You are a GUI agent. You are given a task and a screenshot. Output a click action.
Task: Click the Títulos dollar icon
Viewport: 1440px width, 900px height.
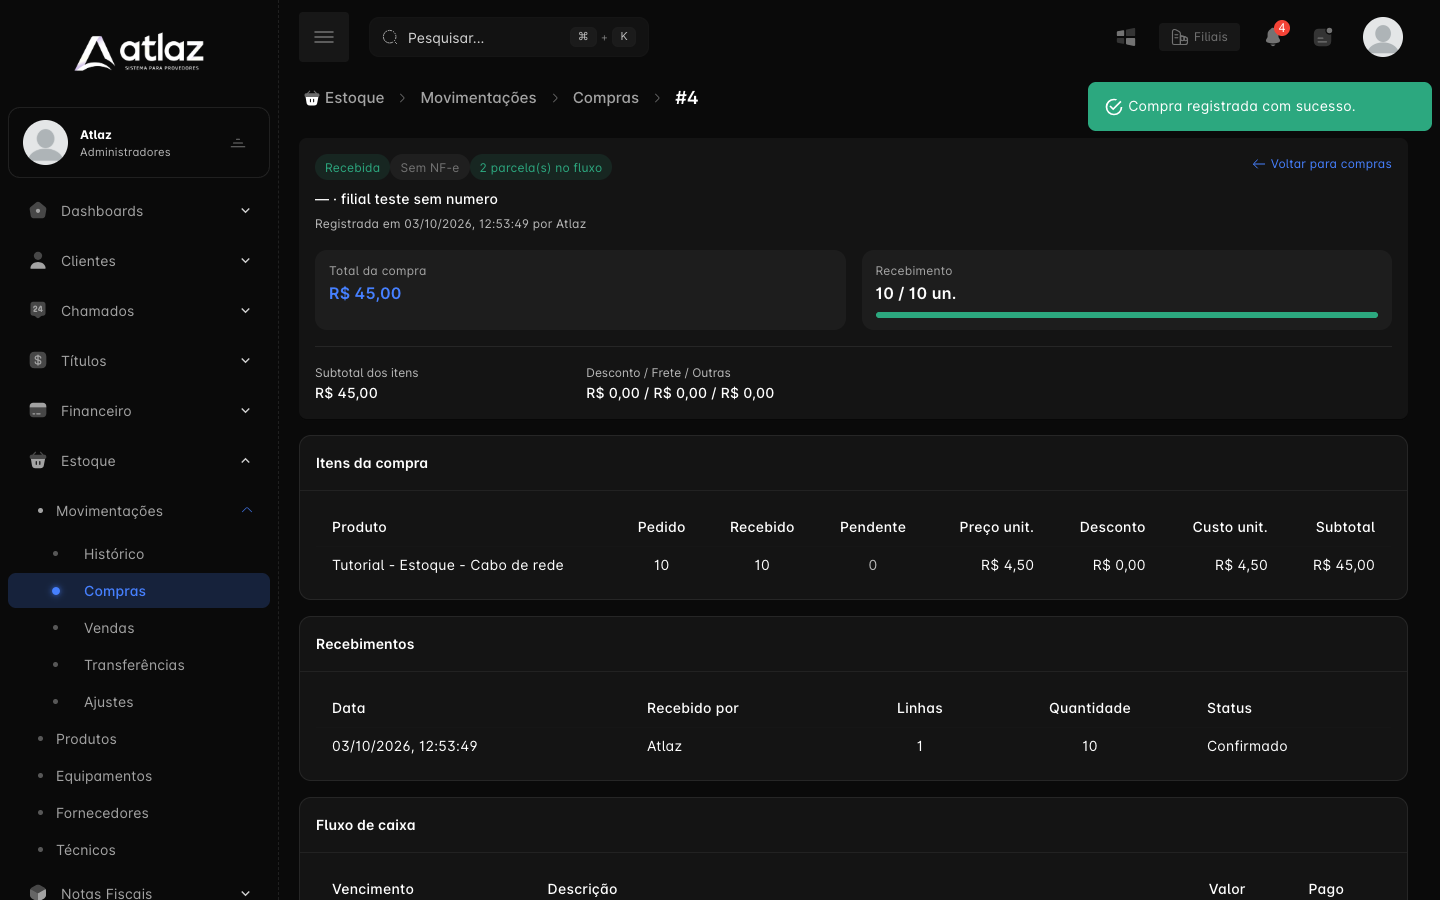(x=38, y=360)
